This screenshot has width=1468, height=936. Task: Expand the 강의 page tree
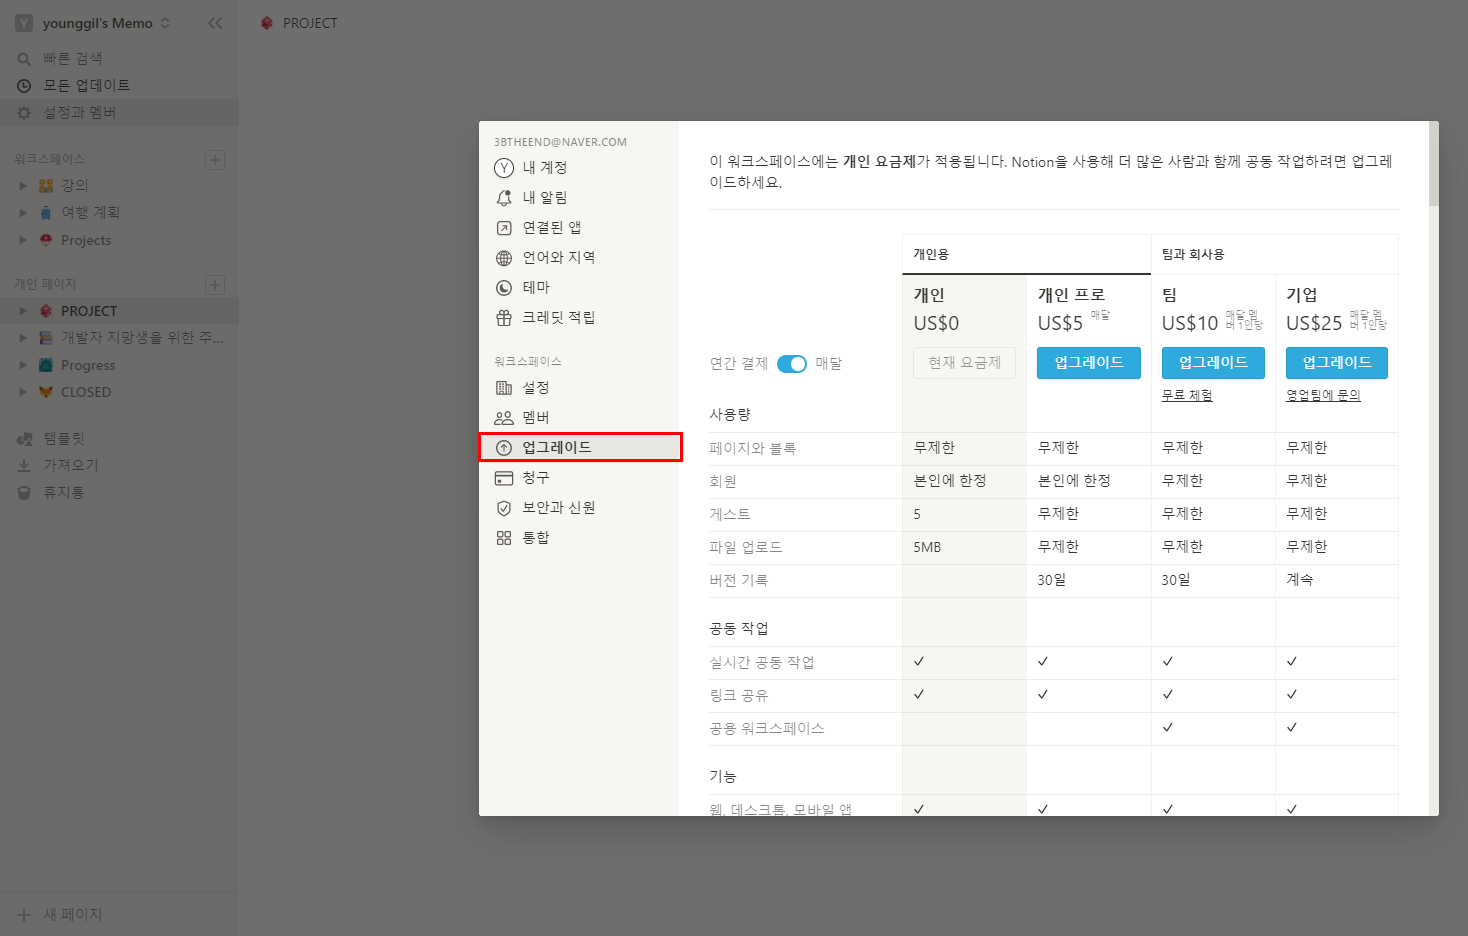tap(23, 186)
